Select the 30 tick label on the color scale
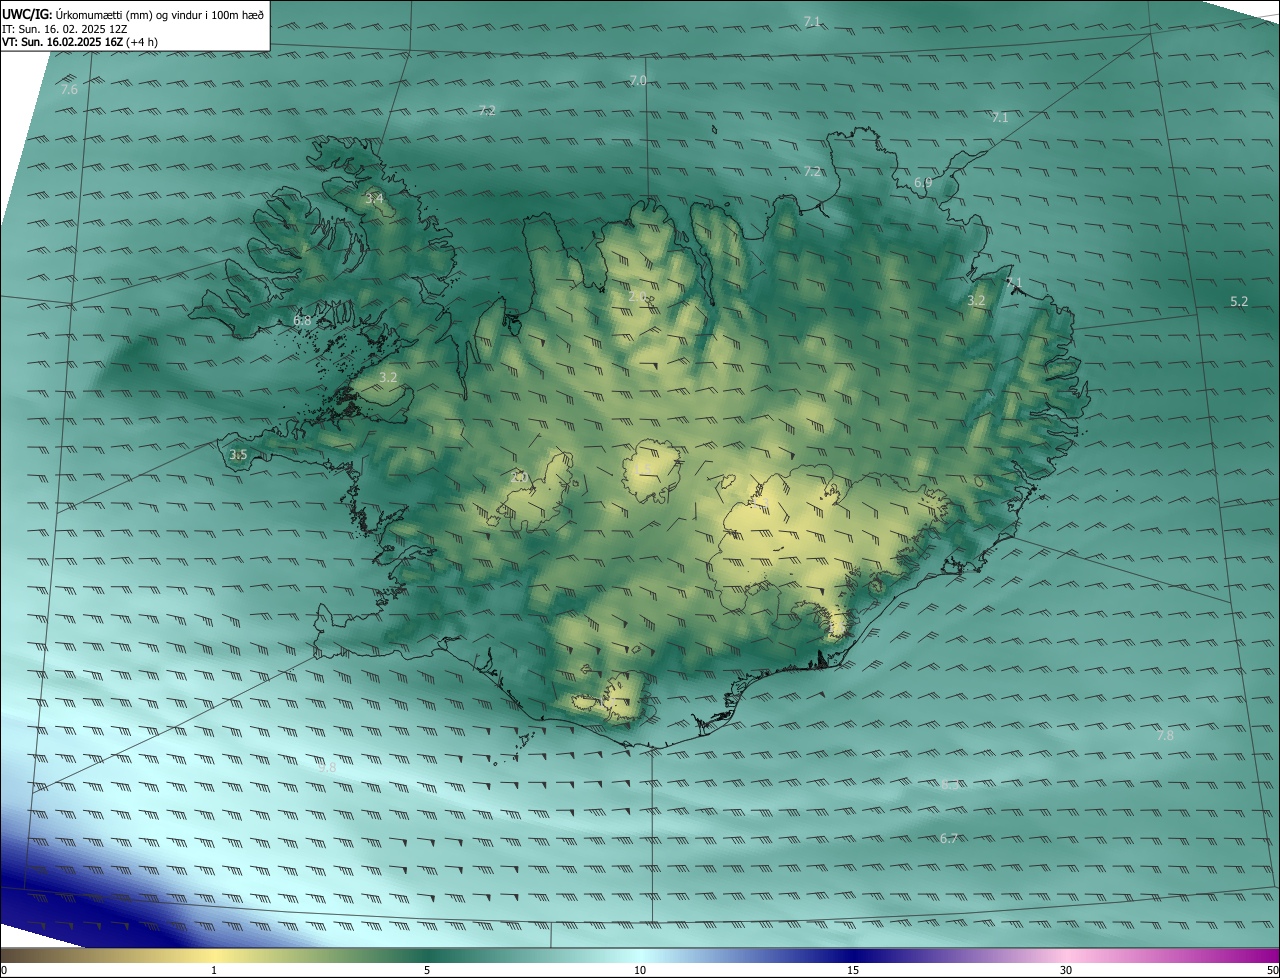Image resolution: width=1280 pixels, height=978 pixels. (1066, 971)
